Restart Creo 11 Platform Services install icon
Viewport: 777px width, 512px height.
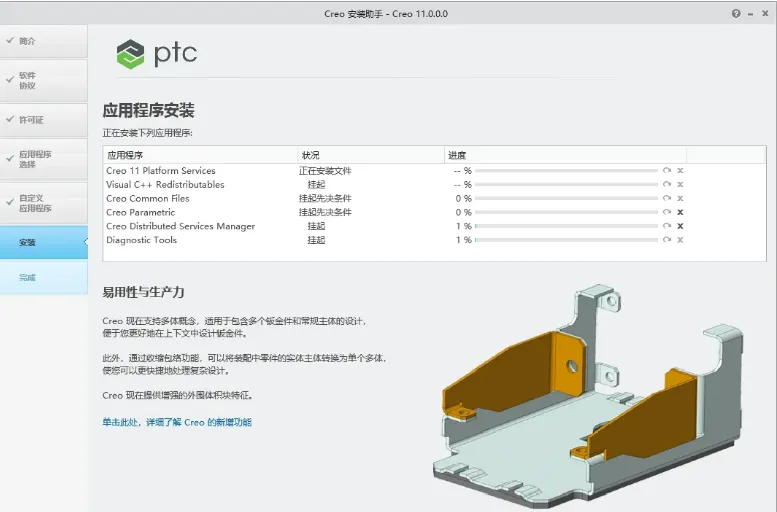[667, 171]
